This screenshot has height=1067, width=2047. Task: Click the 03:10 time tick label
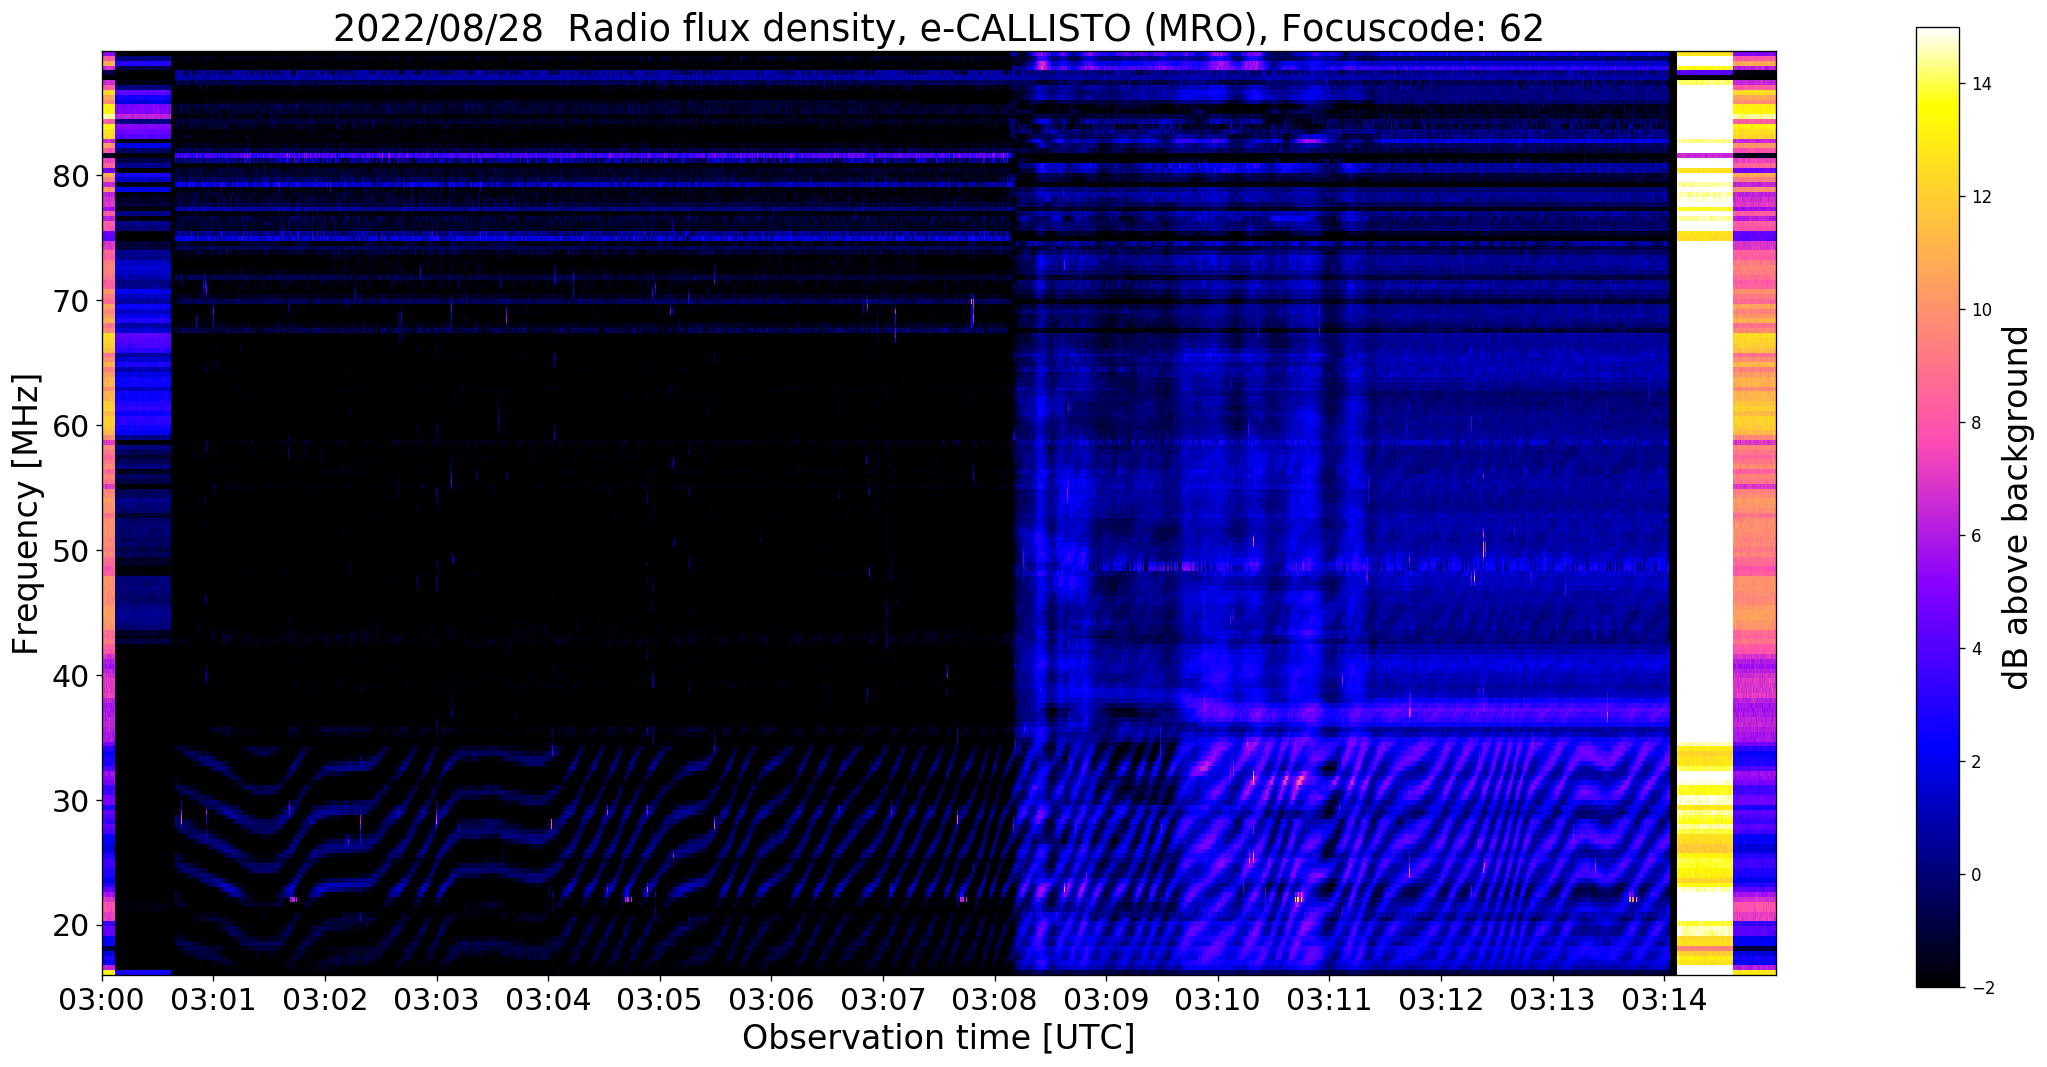[1218, 999]
